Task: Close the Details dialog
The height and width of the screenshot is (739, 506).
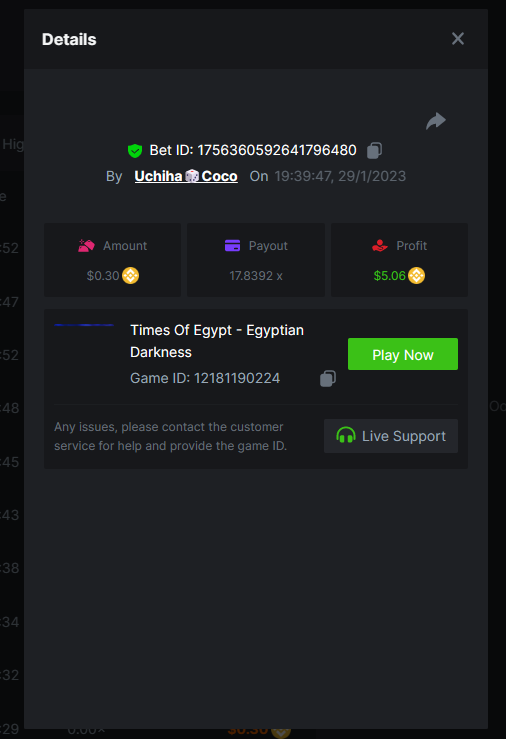Action: pyautogui.click(x=457, y=39)
